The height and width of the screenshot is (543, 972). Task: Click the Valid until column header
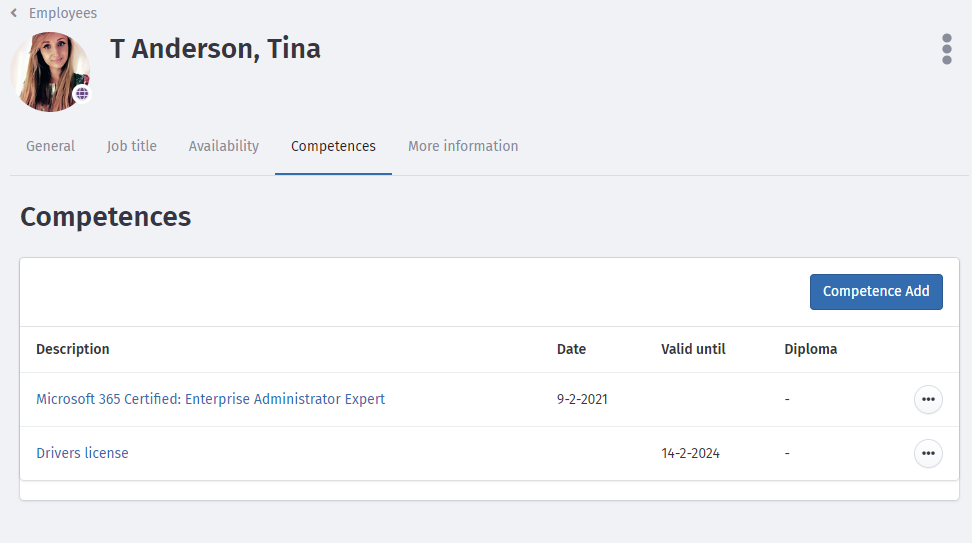pyautogui.click(x=693, y=349)
